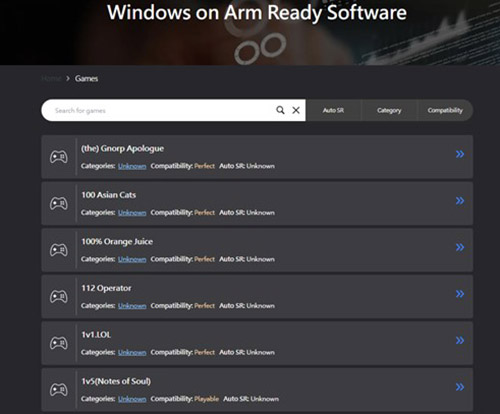Select the (the) Gnorp Apologue title
The width and height of the screenshot is (500, 414).
pyautogui.click(x=122, y=149)
